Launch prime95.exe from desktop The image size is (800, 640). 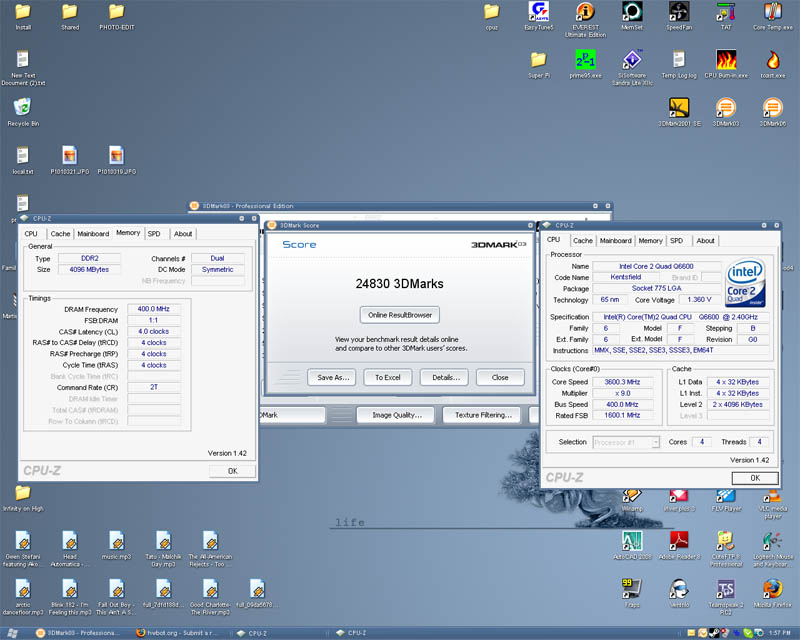[585, 64]
